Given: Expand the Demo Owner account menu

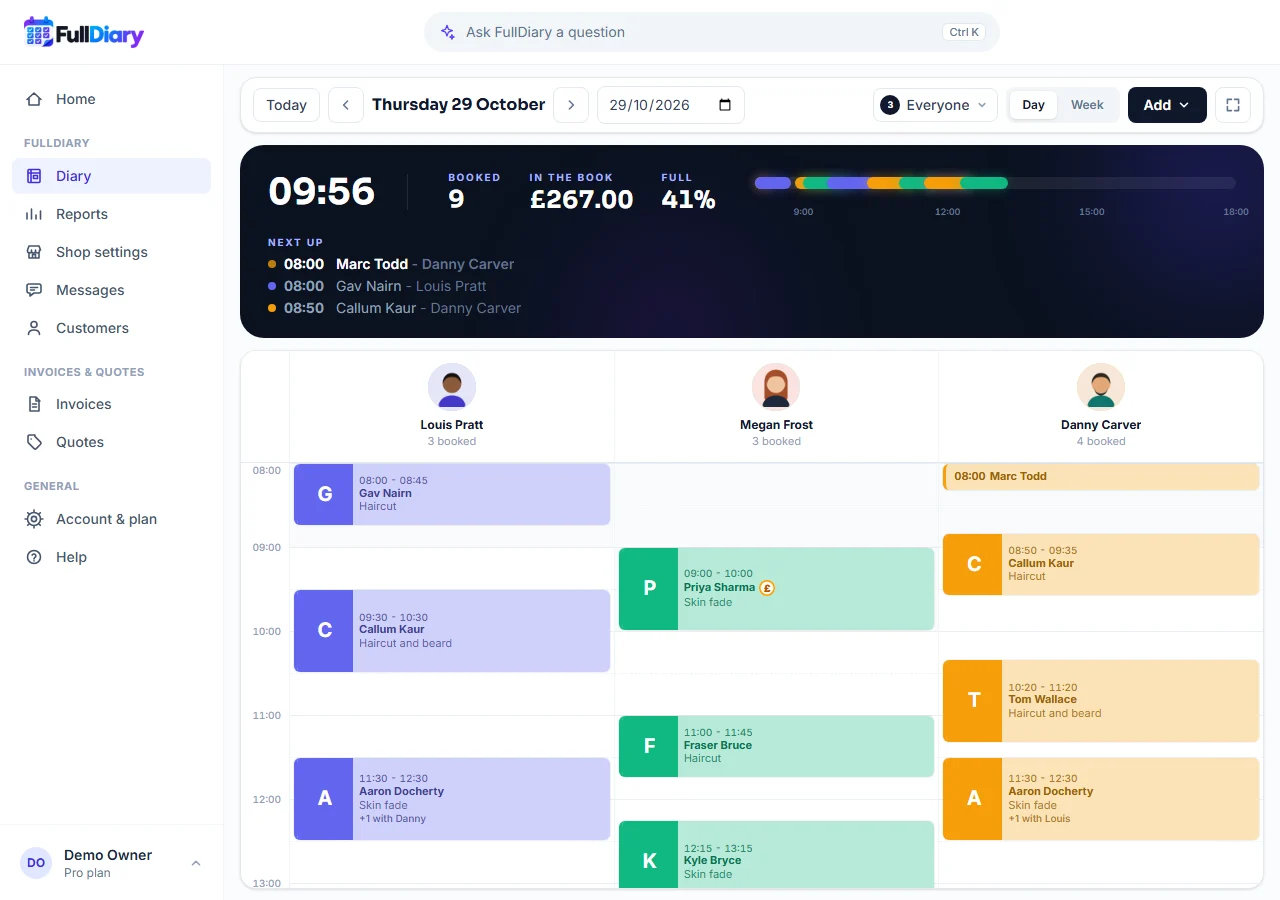Looking at the screenshot, I should point(111,863).
